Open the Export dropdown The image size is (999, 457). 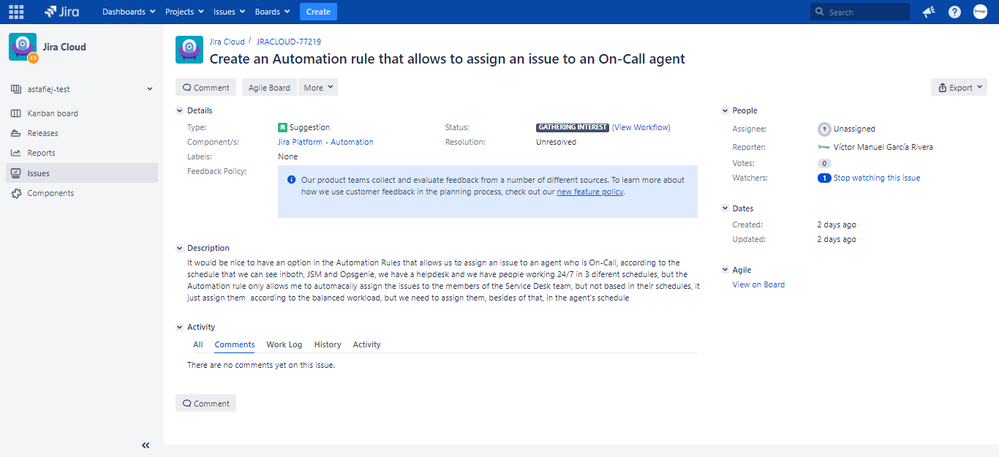(959, 87)
